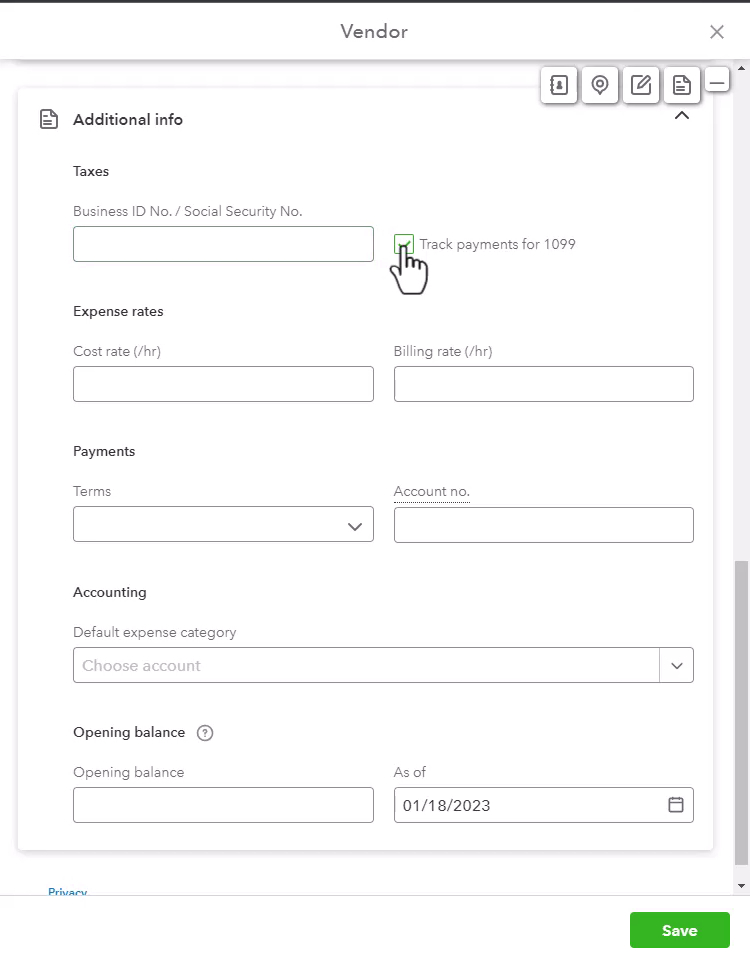Click the vertical scrollbar thumb
The width and height of the screenshot is (750, 956).
pos(741,713)
